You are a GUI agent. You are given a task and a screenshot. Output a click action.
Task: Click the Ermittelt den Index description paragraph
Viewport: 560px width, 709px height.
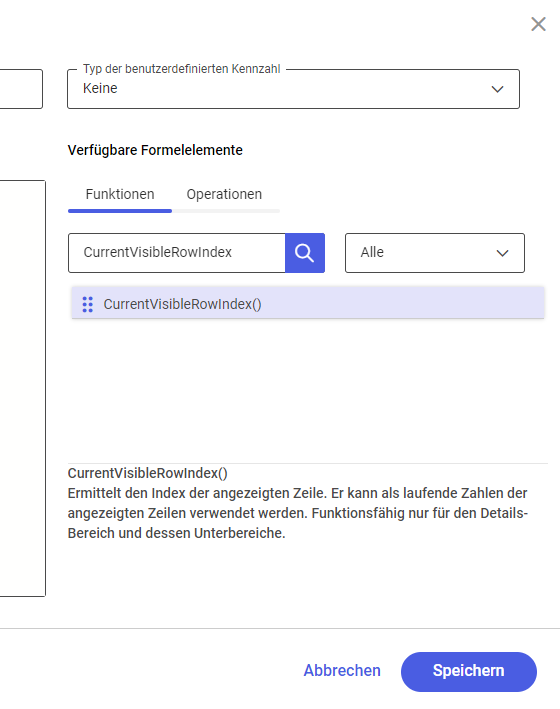[298, 513]
